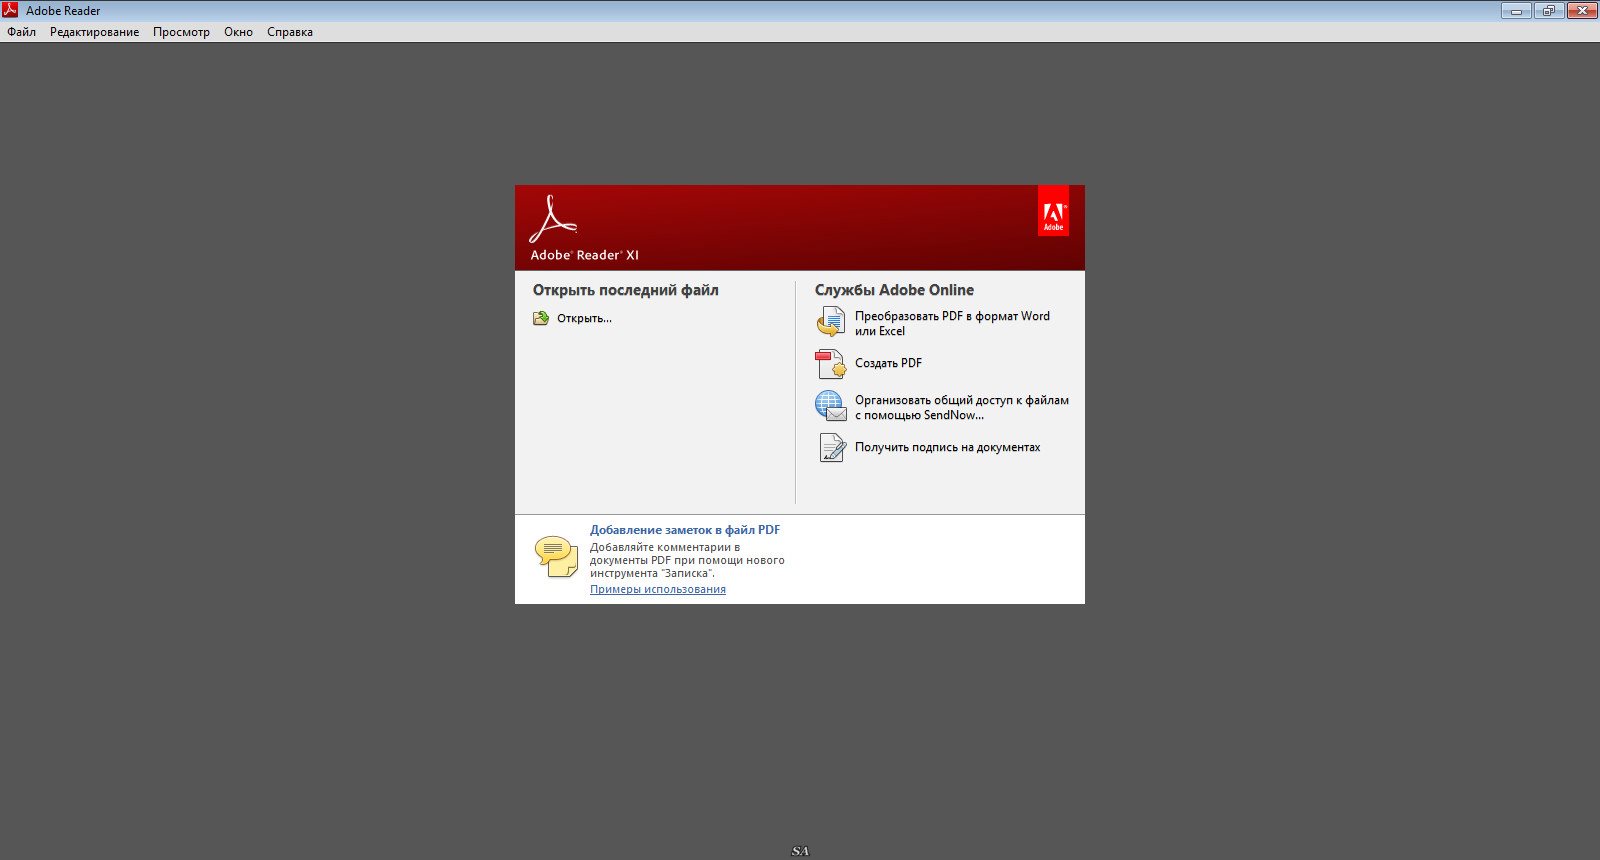
Task: Open the Примеры использования link
Action: (x=658, y=589)
